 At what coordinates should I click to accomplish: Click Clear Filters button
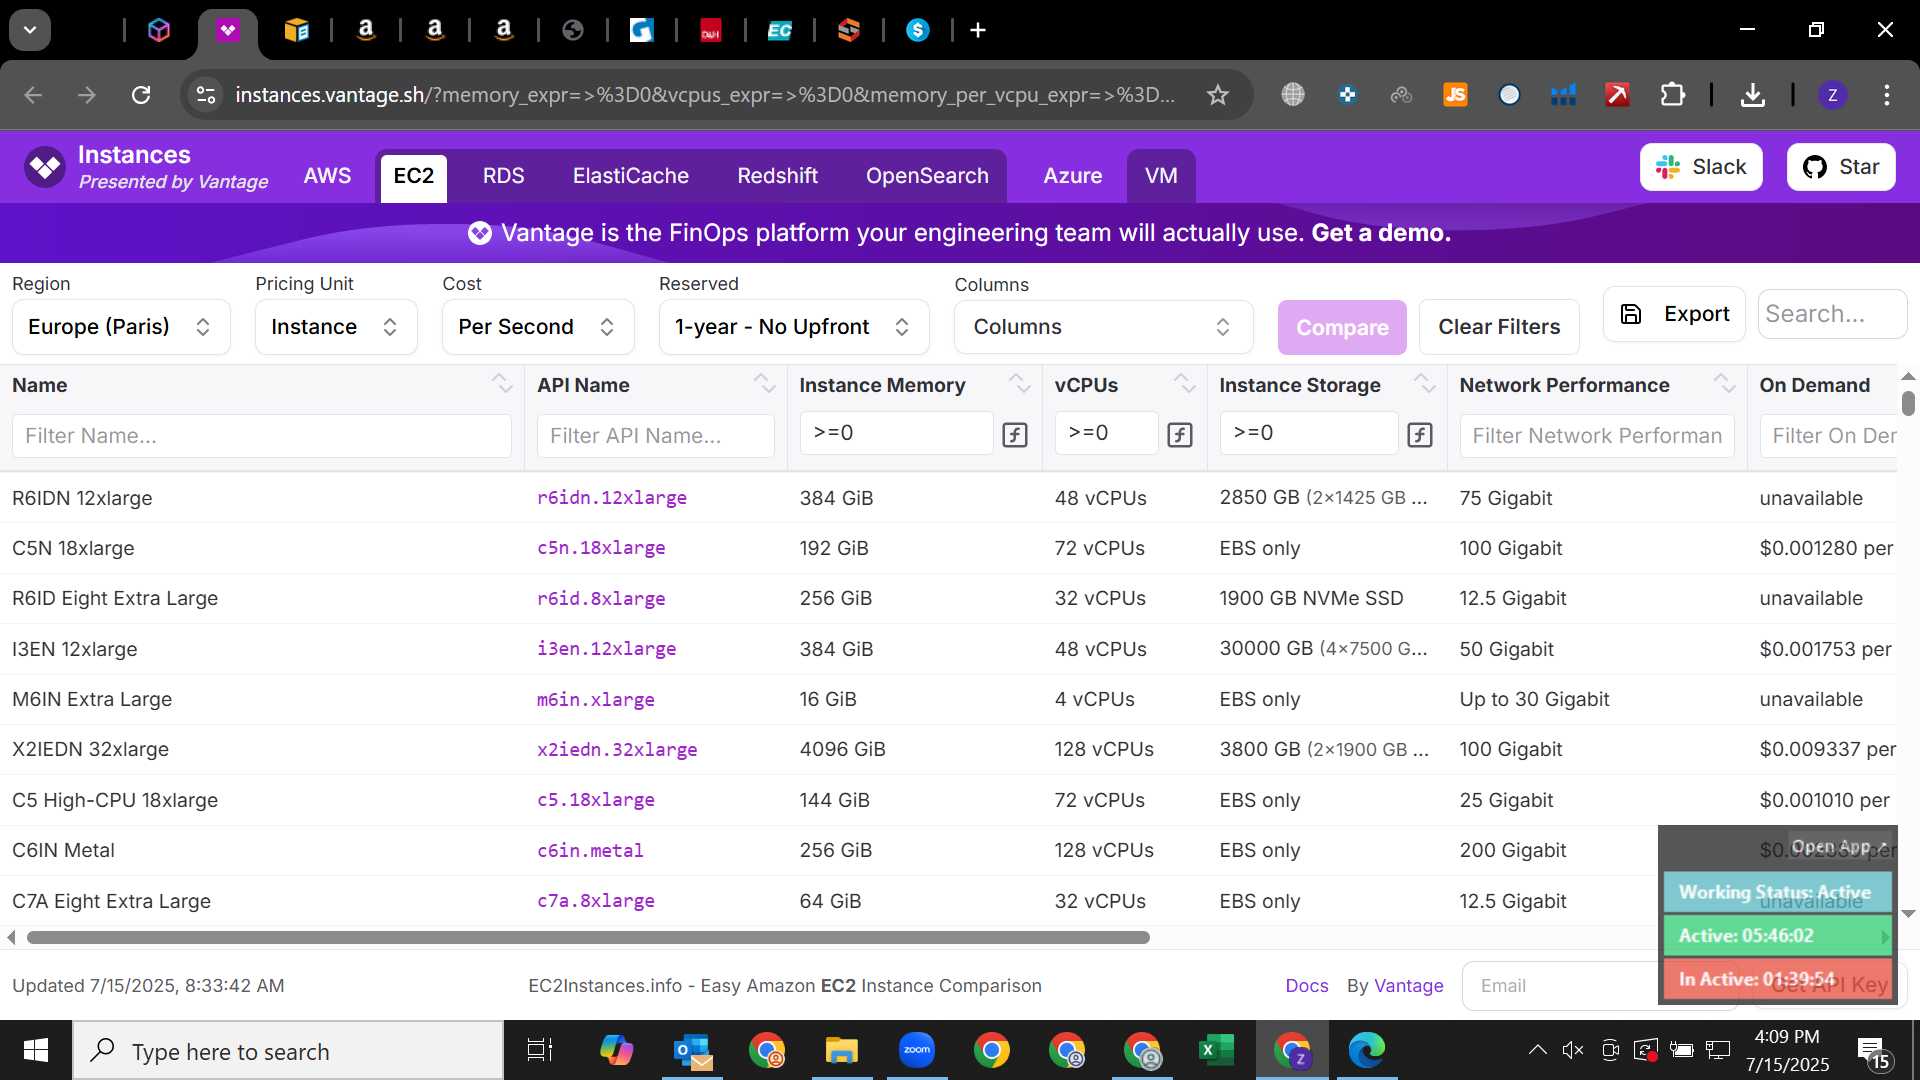[x=1499, y=327]
